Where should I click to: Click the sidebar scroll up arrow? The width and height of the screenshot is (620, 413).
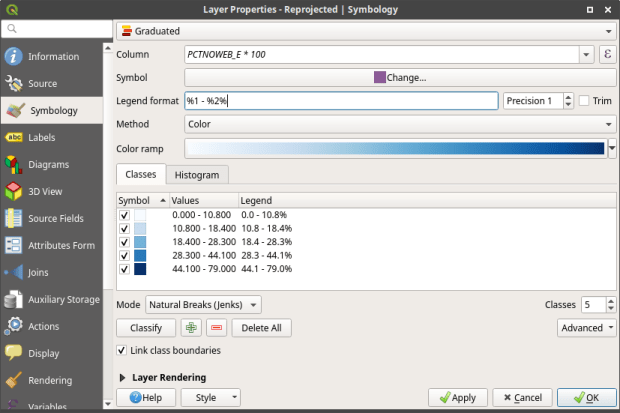pos(108,48)
